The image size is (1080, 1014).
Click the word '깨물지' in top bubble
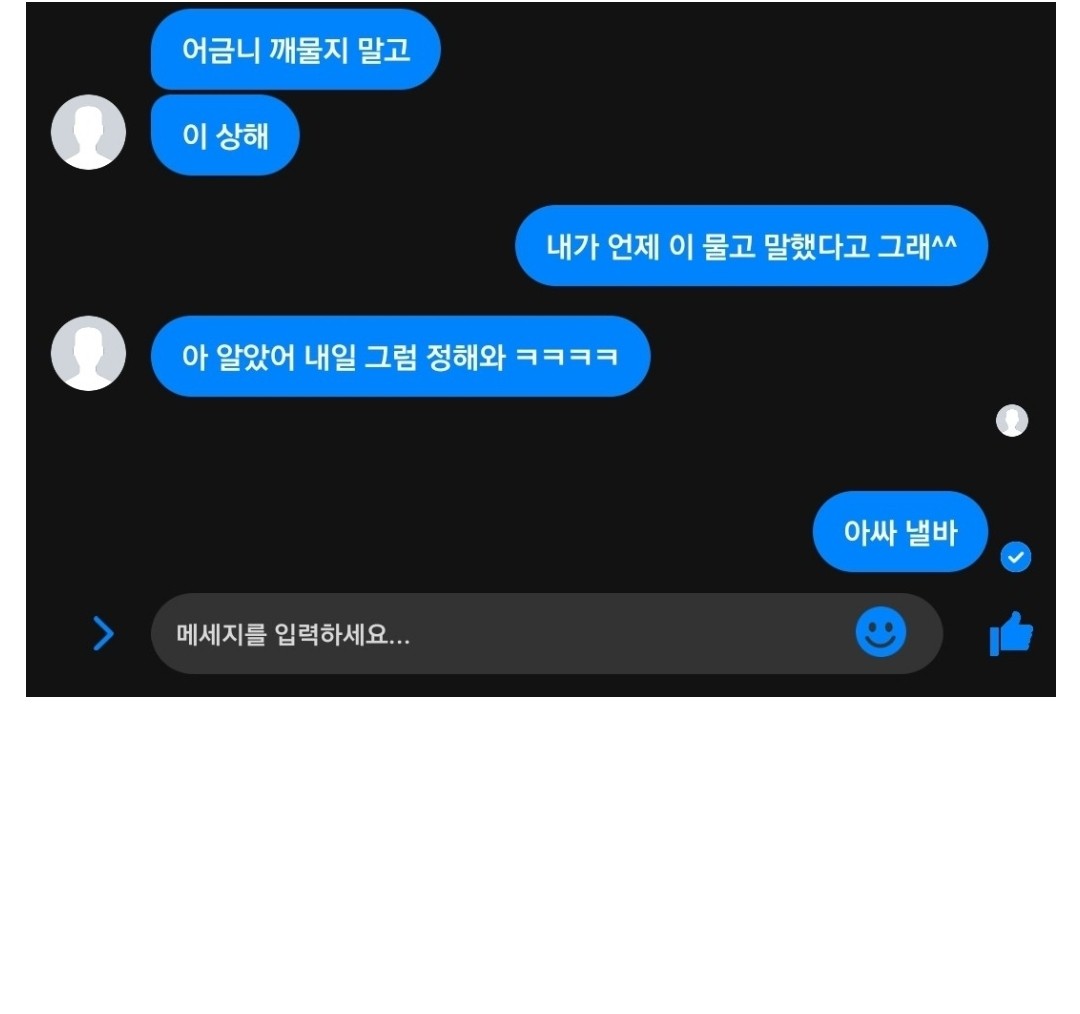pyautogui.click(x=308, y=50)
